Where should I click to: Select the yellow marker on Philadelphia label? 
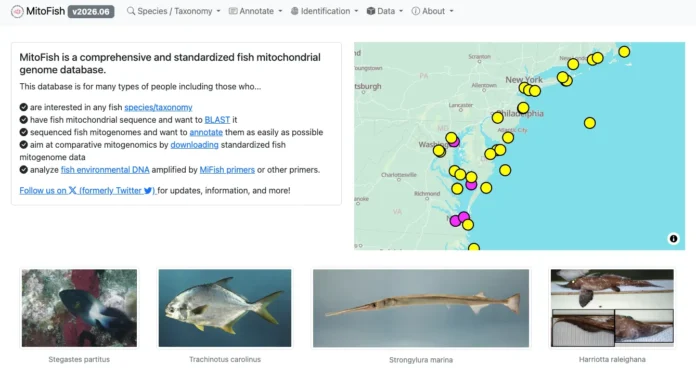point(523,108)
